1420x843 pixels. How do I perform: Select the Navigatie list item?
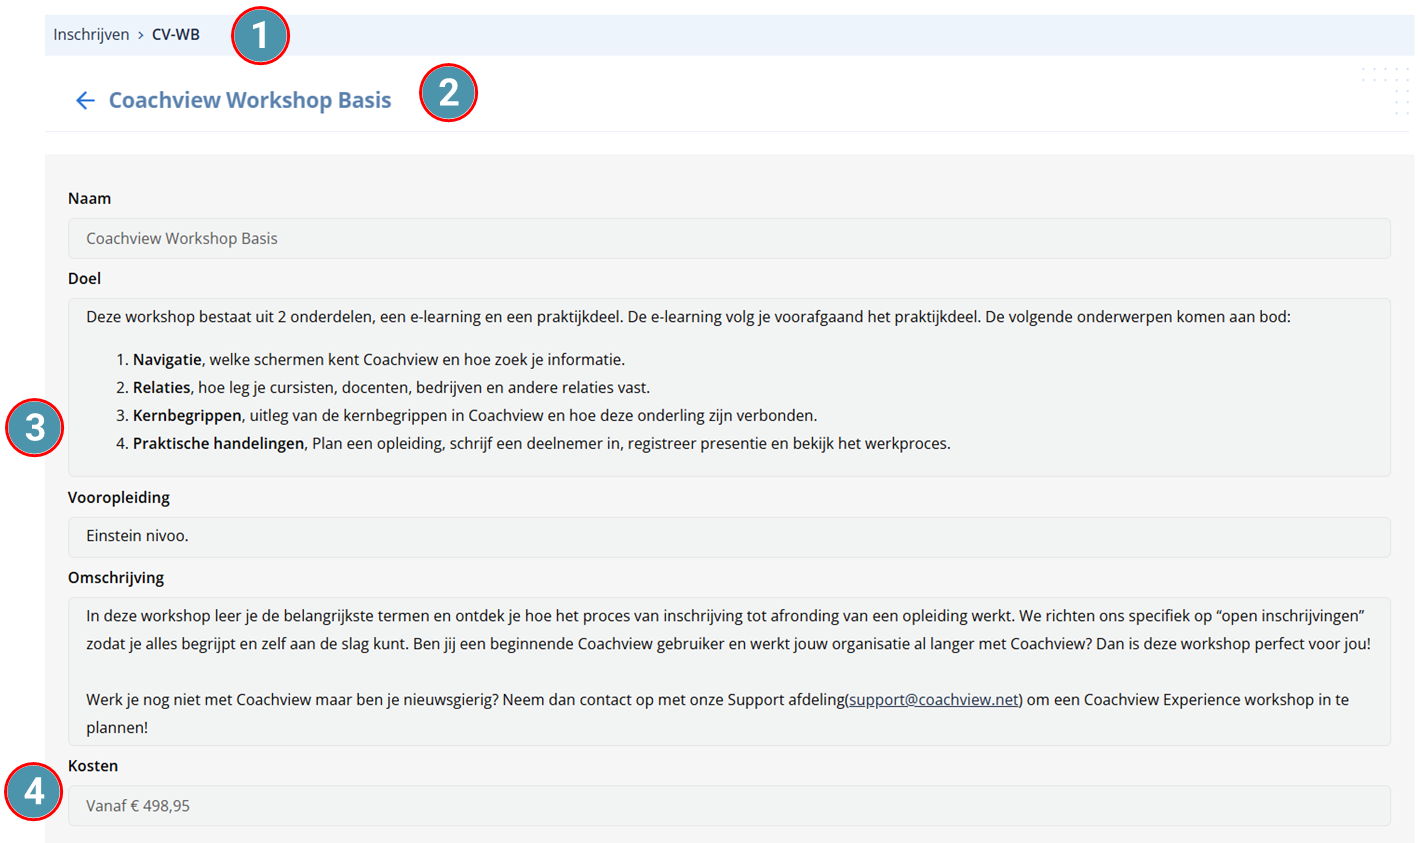(x=371, y=360)
